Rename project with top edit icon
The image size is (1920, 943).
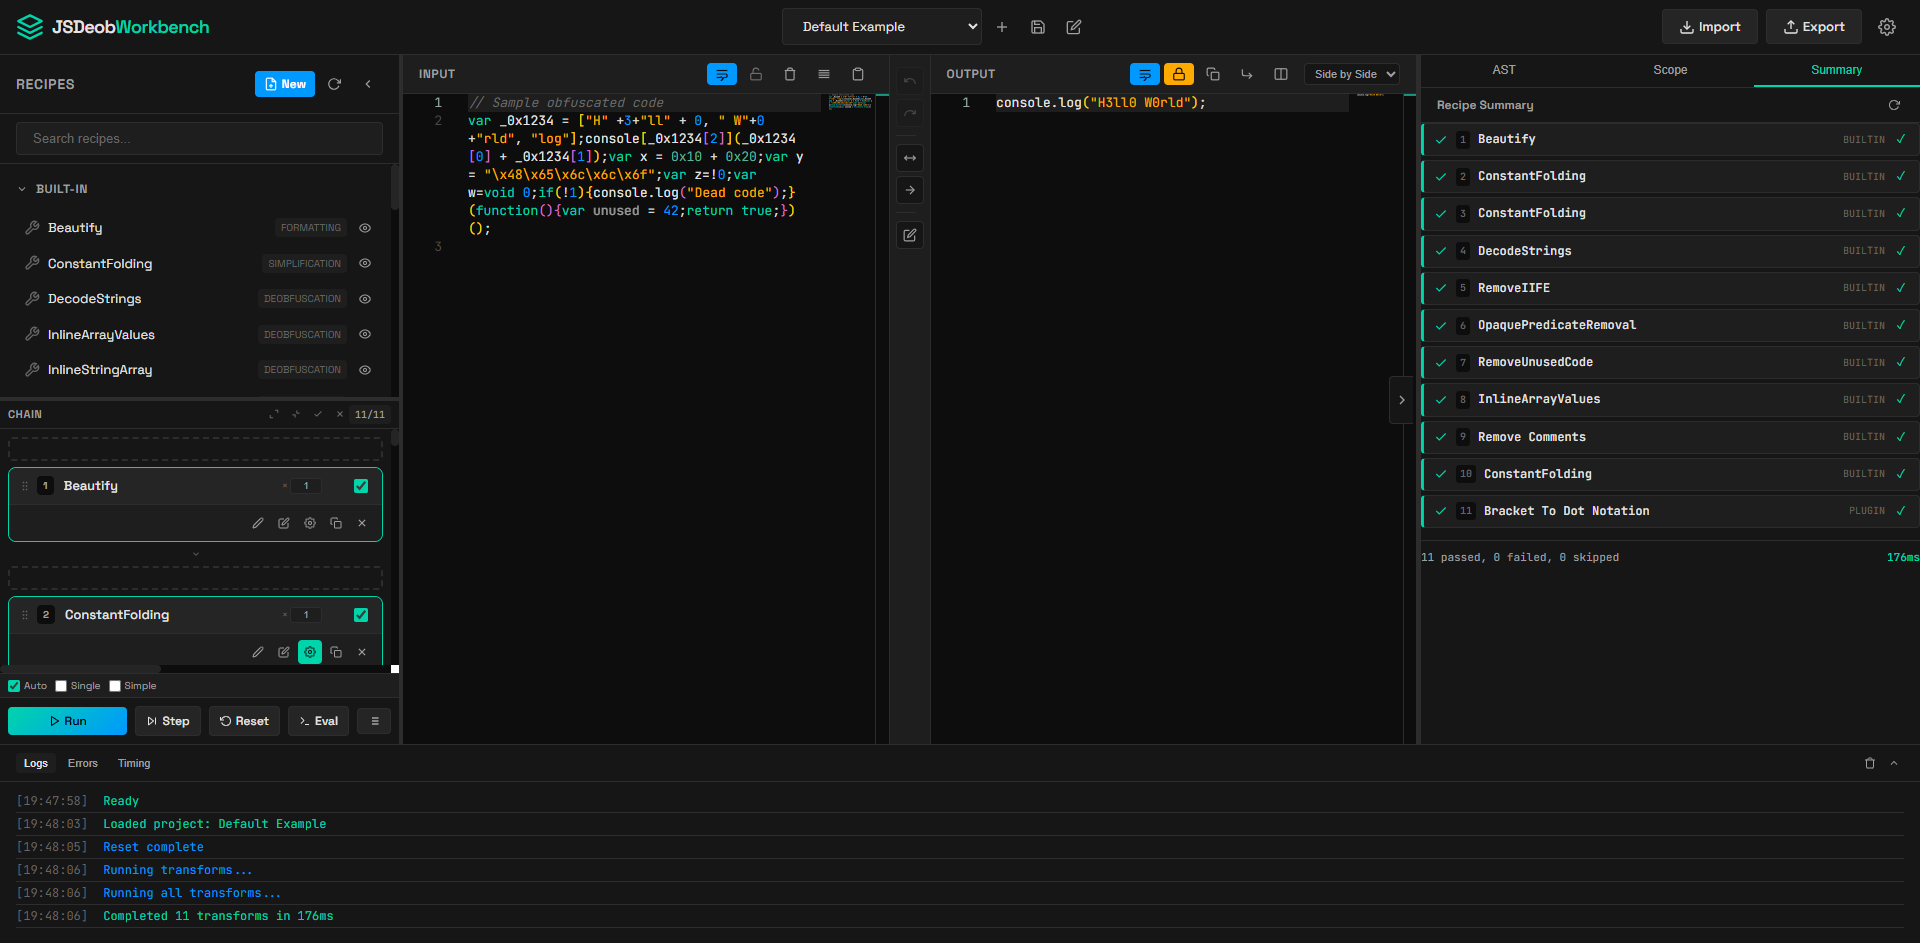coord(1074,27)
